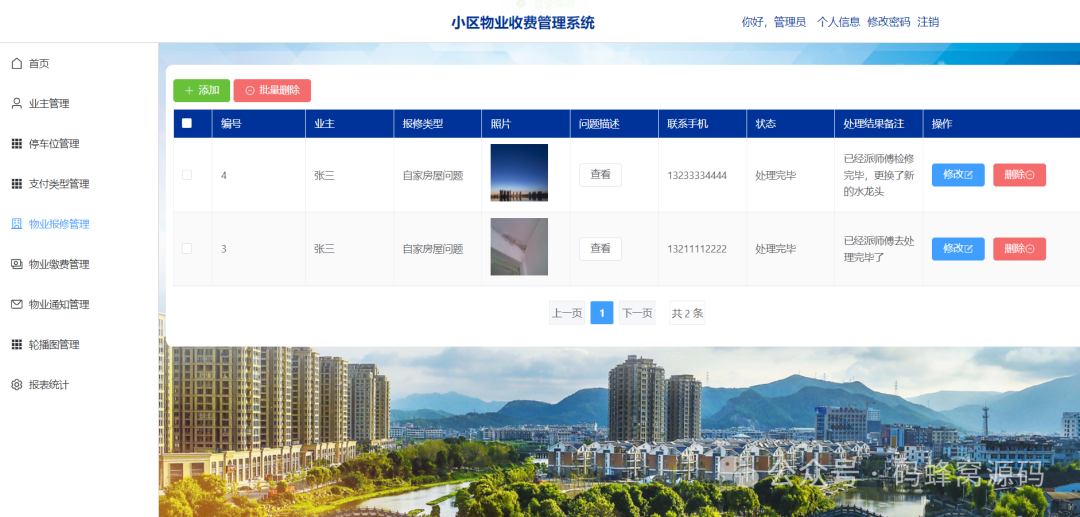Screen dimensions: 1080x517
Task: Click the grid icon beside 轮播图管理
Action: pyautogui.click(x=17, y=344)
